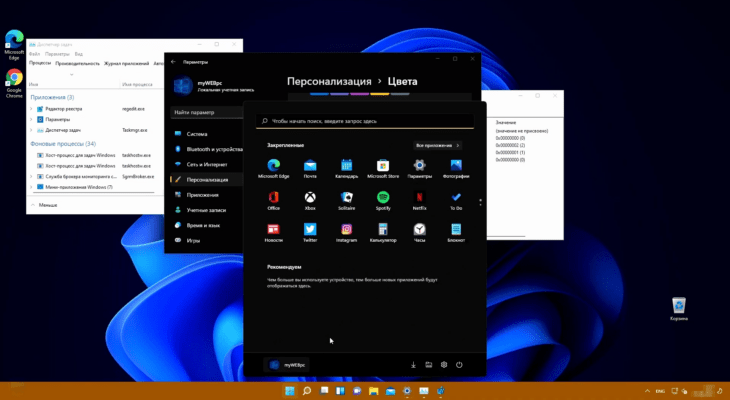Open the Часы app in Start menu

tap(419, 232)
